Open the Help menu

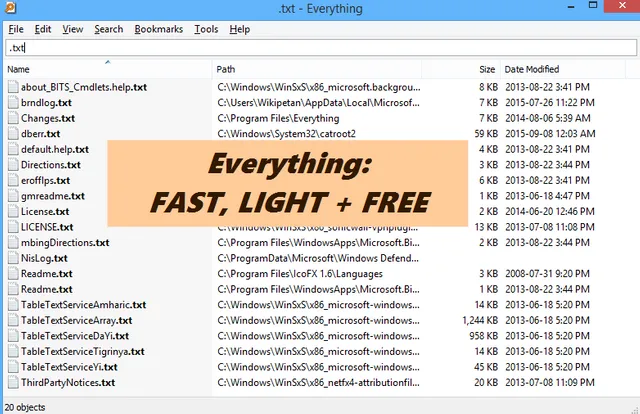pos(240,29)
